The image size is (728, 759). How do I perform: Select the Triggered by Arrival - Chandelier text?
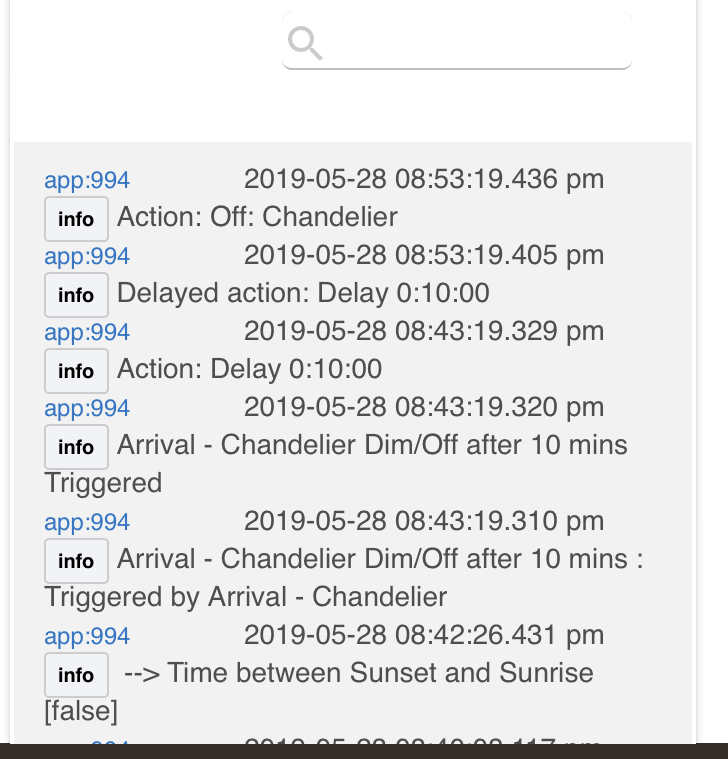tap(245, 597)
